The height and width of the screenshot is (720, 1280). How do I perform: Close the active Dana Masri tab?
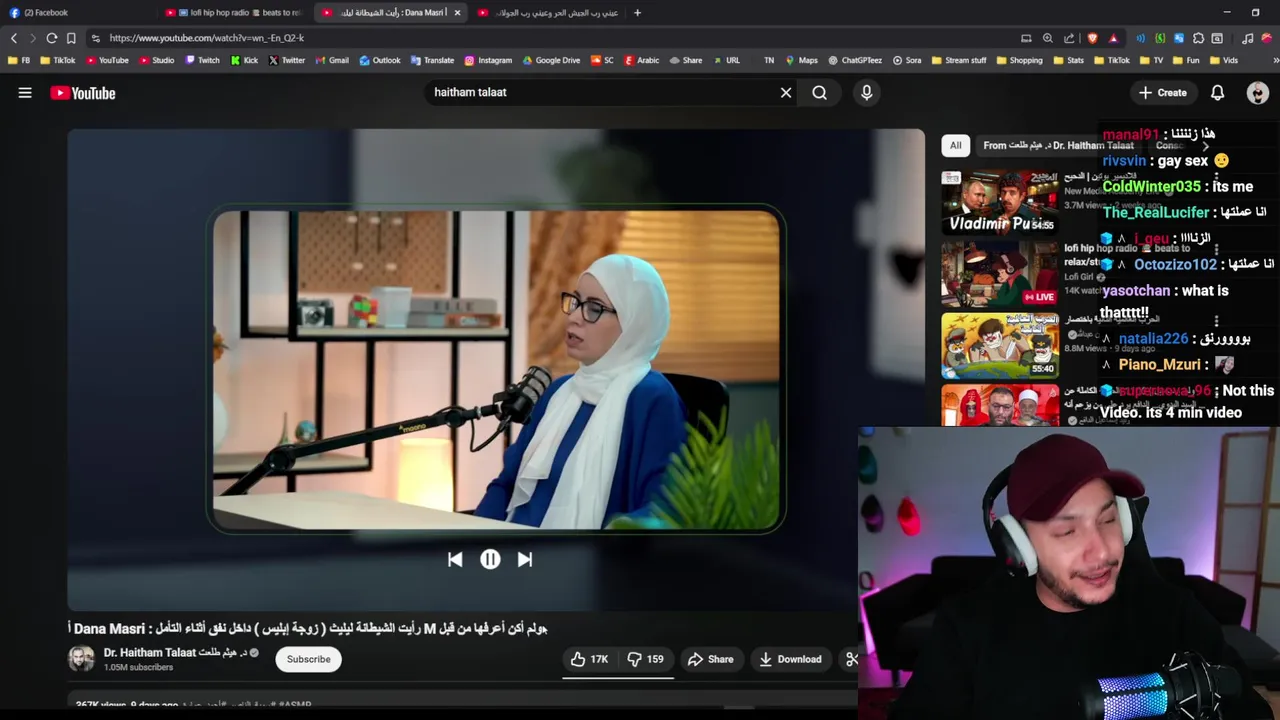[x=457, y=13]
